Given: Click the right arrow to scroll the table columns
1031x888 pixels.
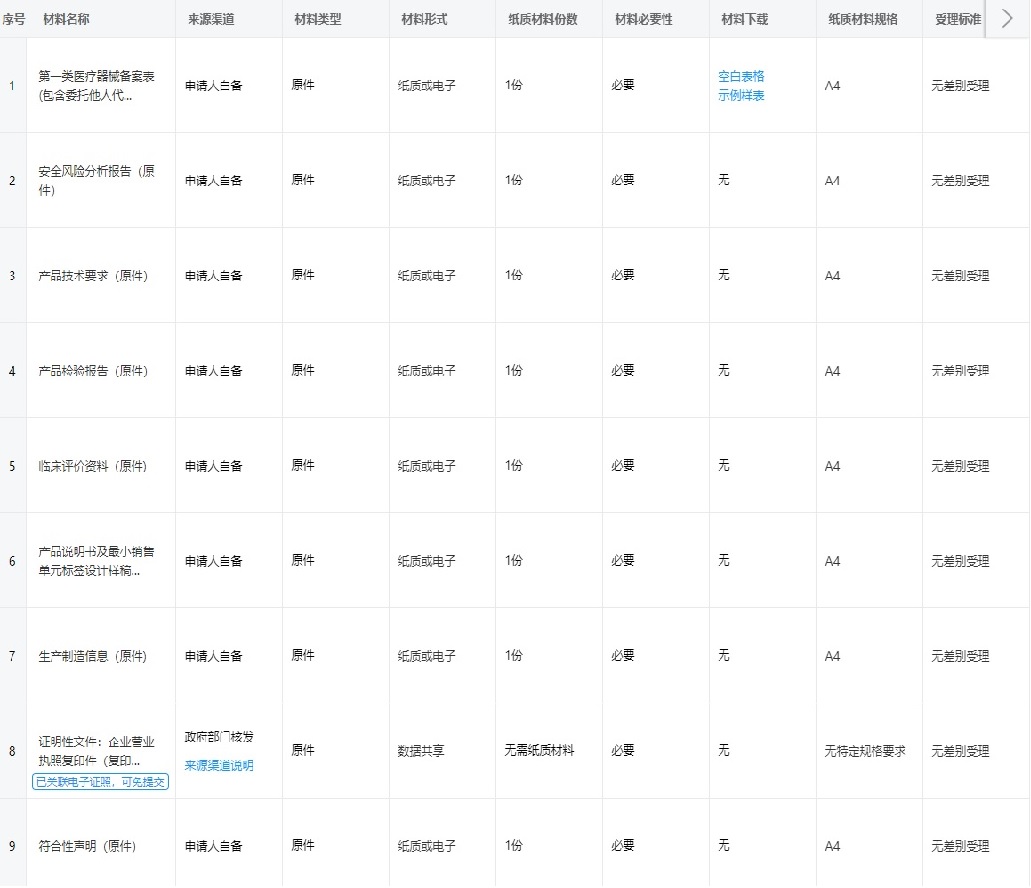Looking at the screenshot, I should pos(1006,18).
